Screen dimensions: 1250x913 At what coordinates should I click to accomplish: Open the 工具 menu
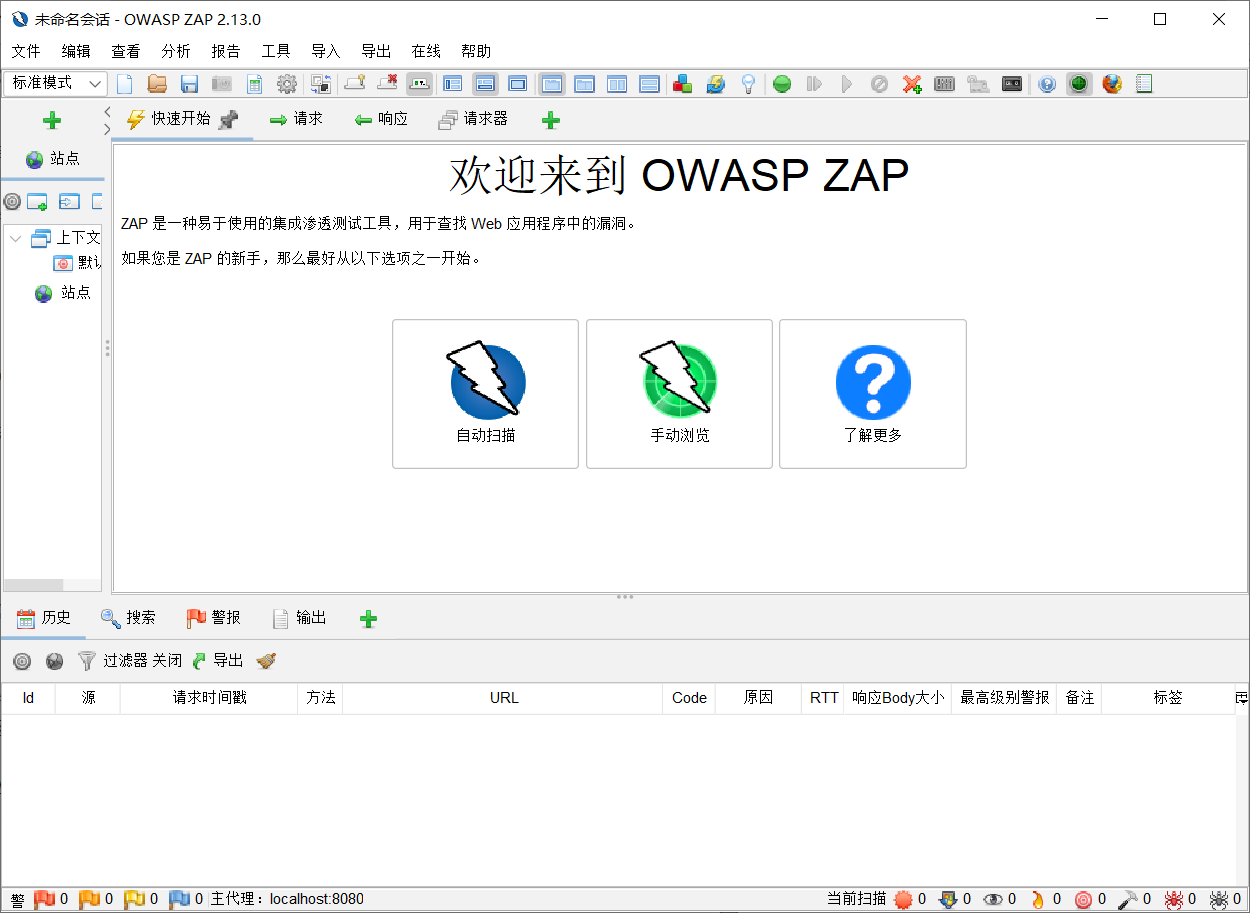276,51
